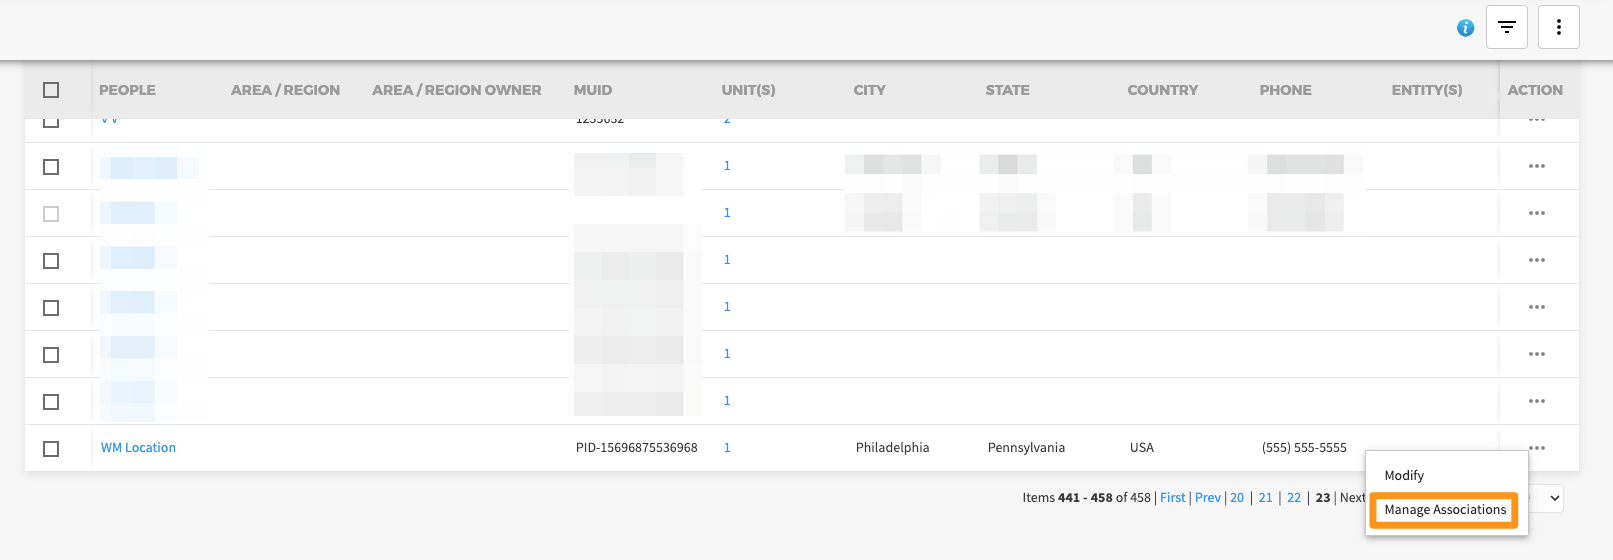Click the STATE column header
Image resolution: width=1613 pixels, height=560 pixels.
(1007, 90)
